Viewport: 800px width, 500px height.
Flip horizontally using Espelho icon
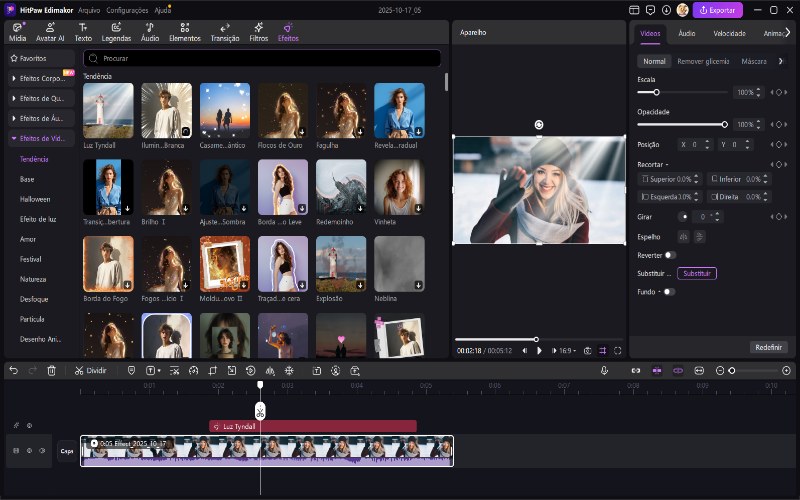click(x=683, y=237)
